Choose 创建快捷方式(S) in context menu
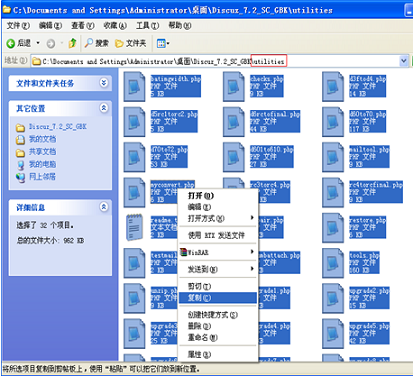This screenshot has width=413, height=376. 218,315
